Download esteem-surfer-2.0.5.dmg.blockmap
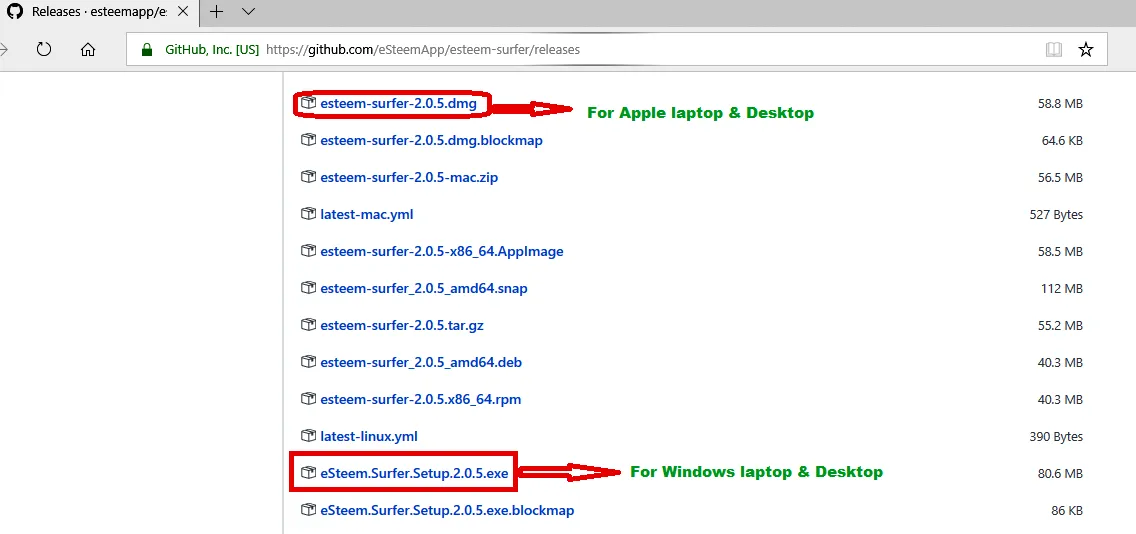 coord(431,141)
